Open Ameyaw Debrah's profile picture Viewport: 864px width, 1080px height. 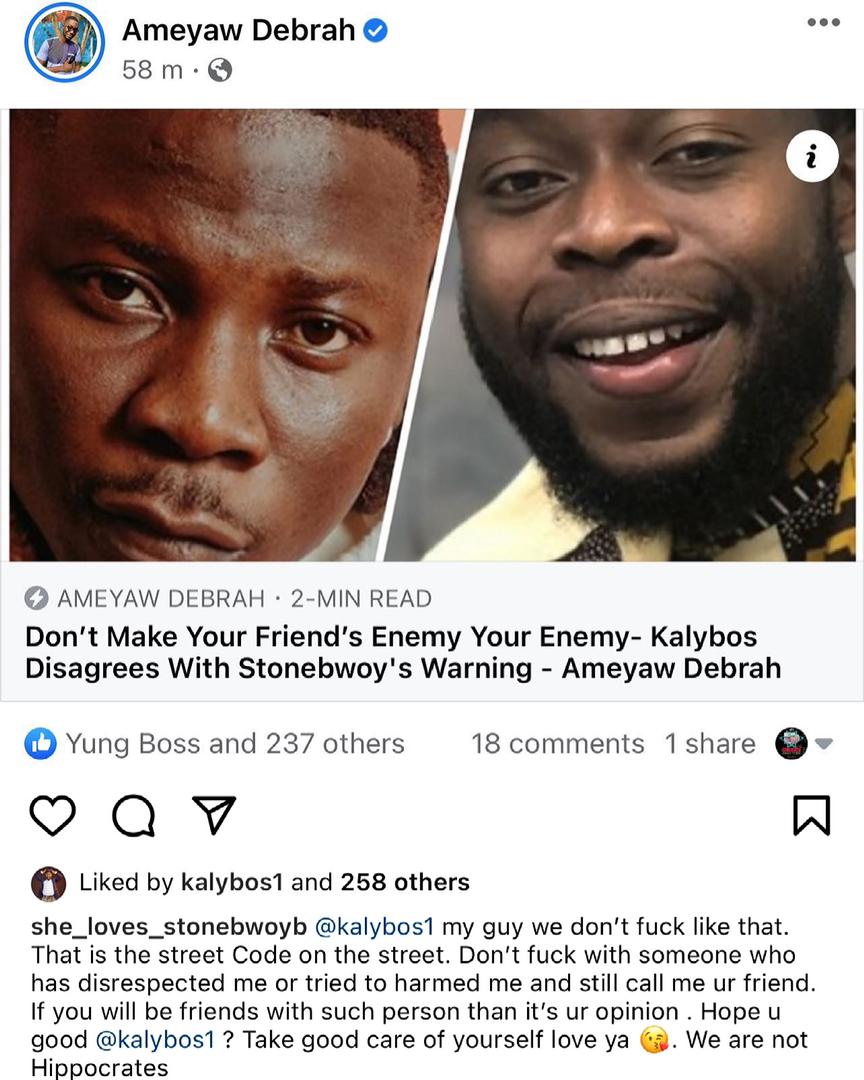click(x=64, y=43)
